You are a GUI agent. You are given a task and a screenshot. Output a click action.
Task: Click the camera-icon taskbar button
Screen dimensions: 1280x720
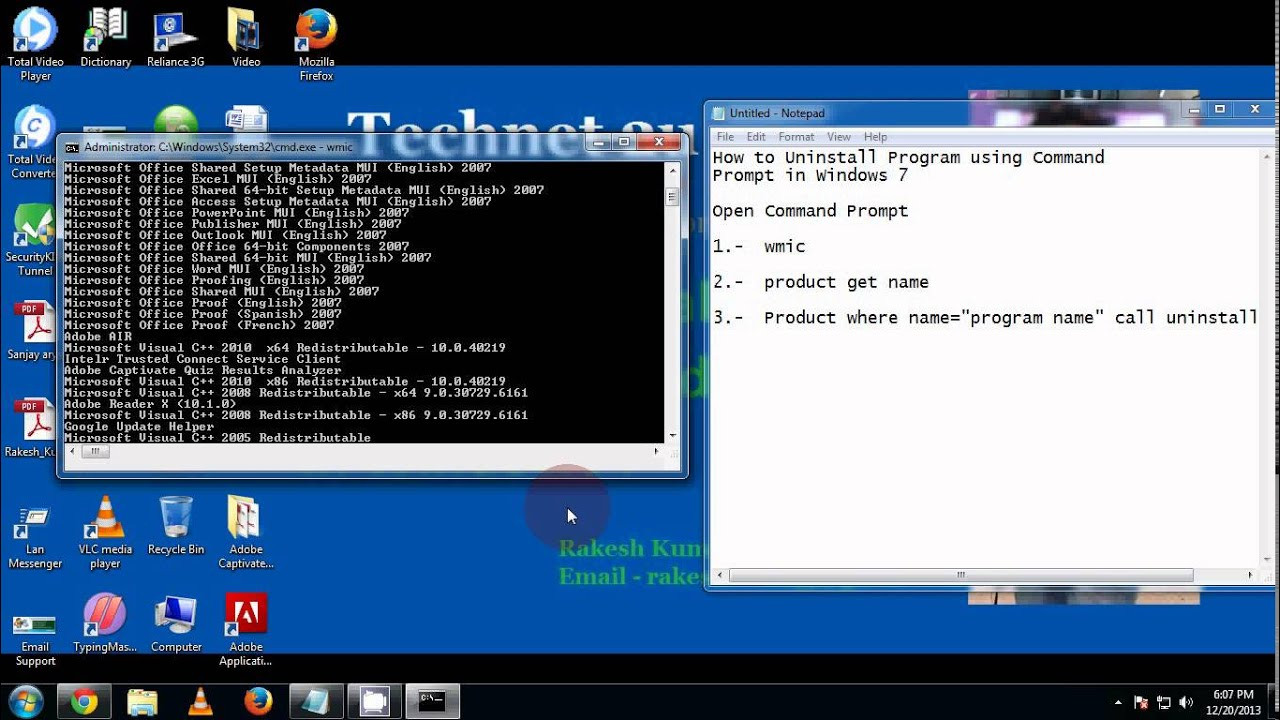374,702
